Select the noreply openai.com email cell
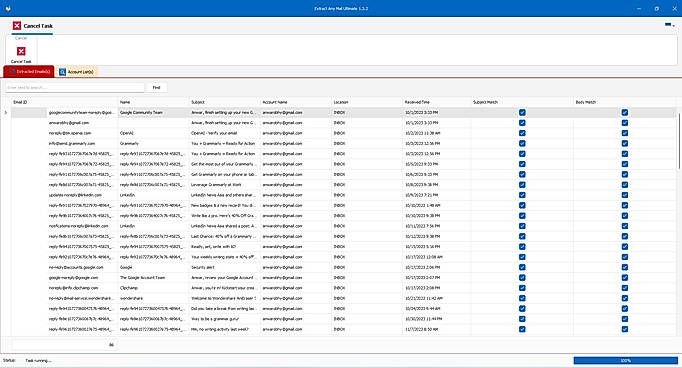682x368 pixels. 83,133
